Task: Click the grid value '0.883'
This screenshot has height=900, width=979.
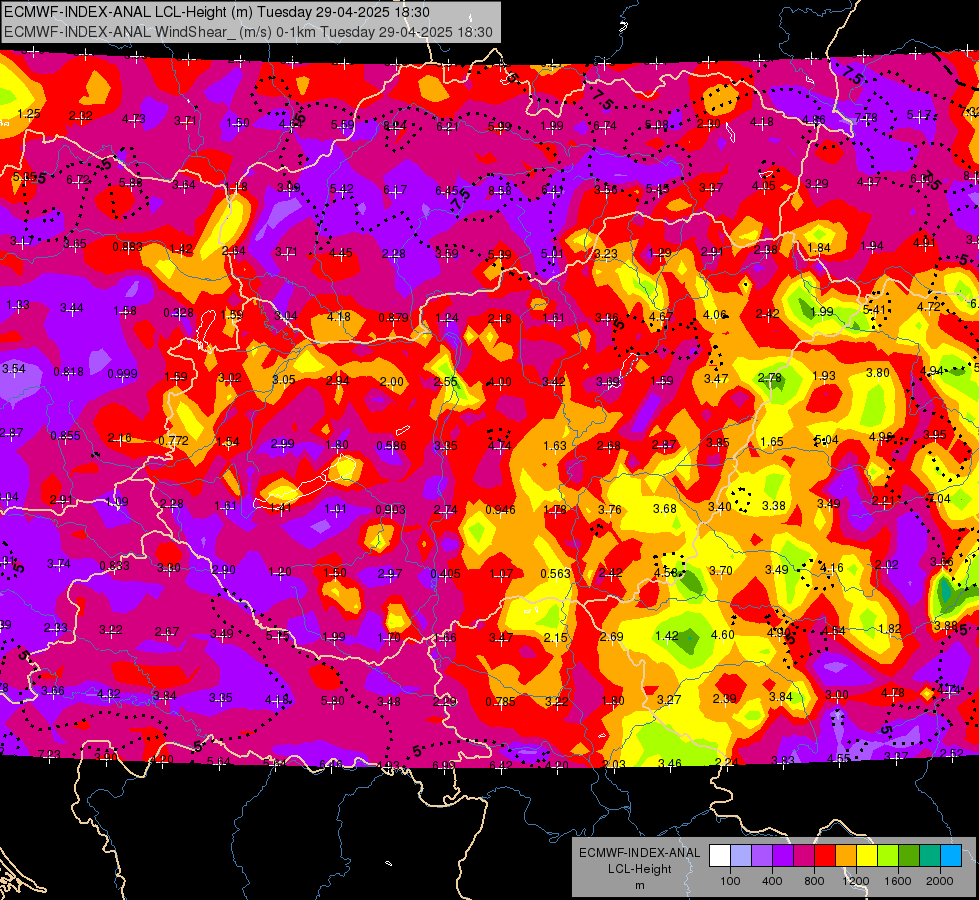Action: [x=127, y=247]
